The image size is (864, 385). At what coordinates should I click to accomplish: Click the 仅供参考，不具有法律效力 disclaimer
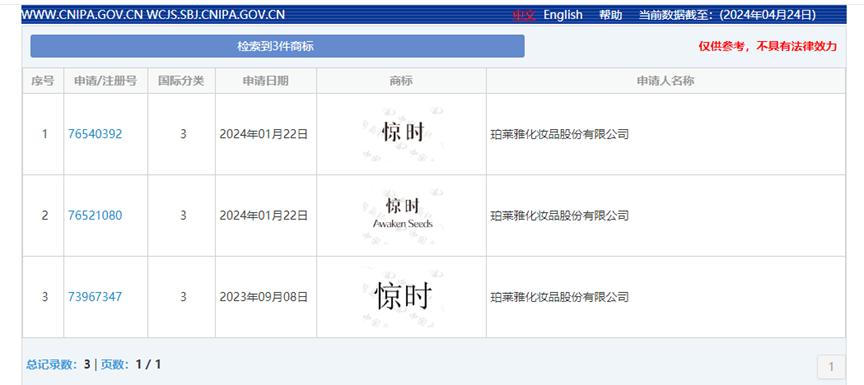(x=768, y=46)
